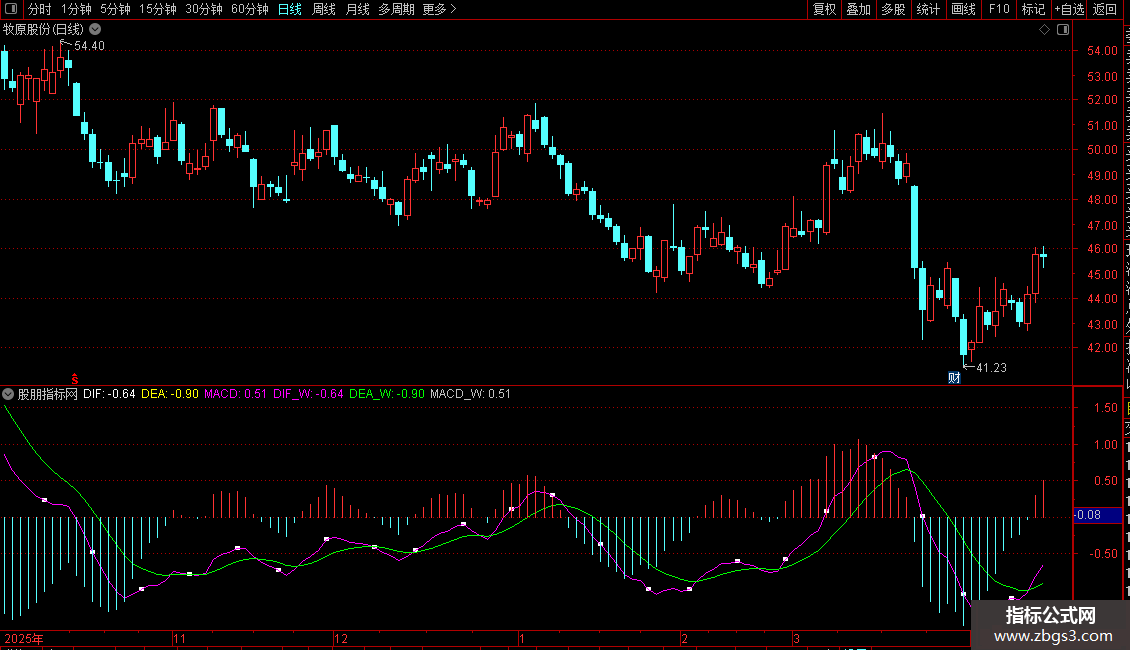Switch to 分时 intraday view
Screen dimensions: 1130x650
point(39,9)
